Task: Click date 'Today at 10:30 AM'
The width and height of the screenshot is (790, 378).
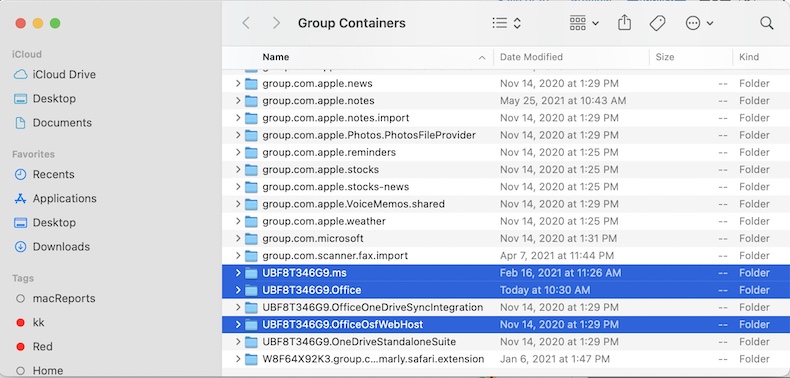Action: point(545,290)
